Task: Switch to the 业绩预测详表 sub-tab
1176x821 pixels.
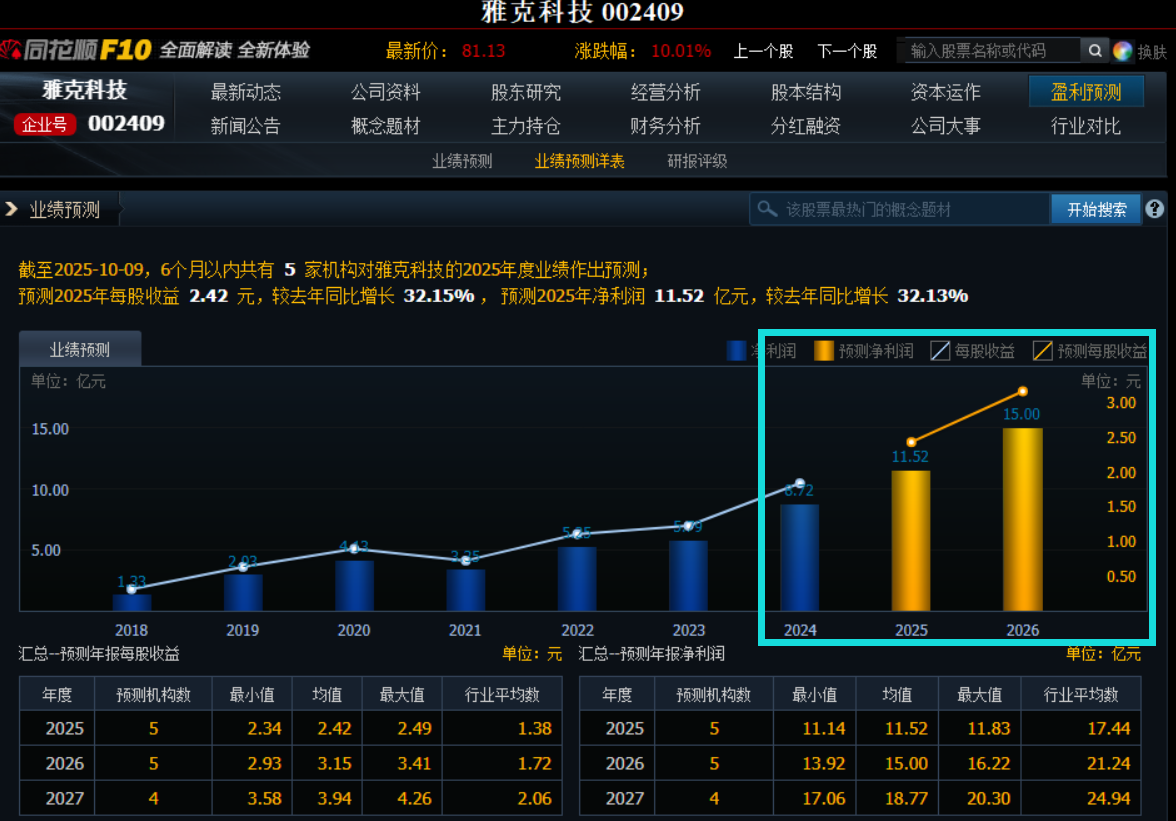Action: tap(579, 161)
